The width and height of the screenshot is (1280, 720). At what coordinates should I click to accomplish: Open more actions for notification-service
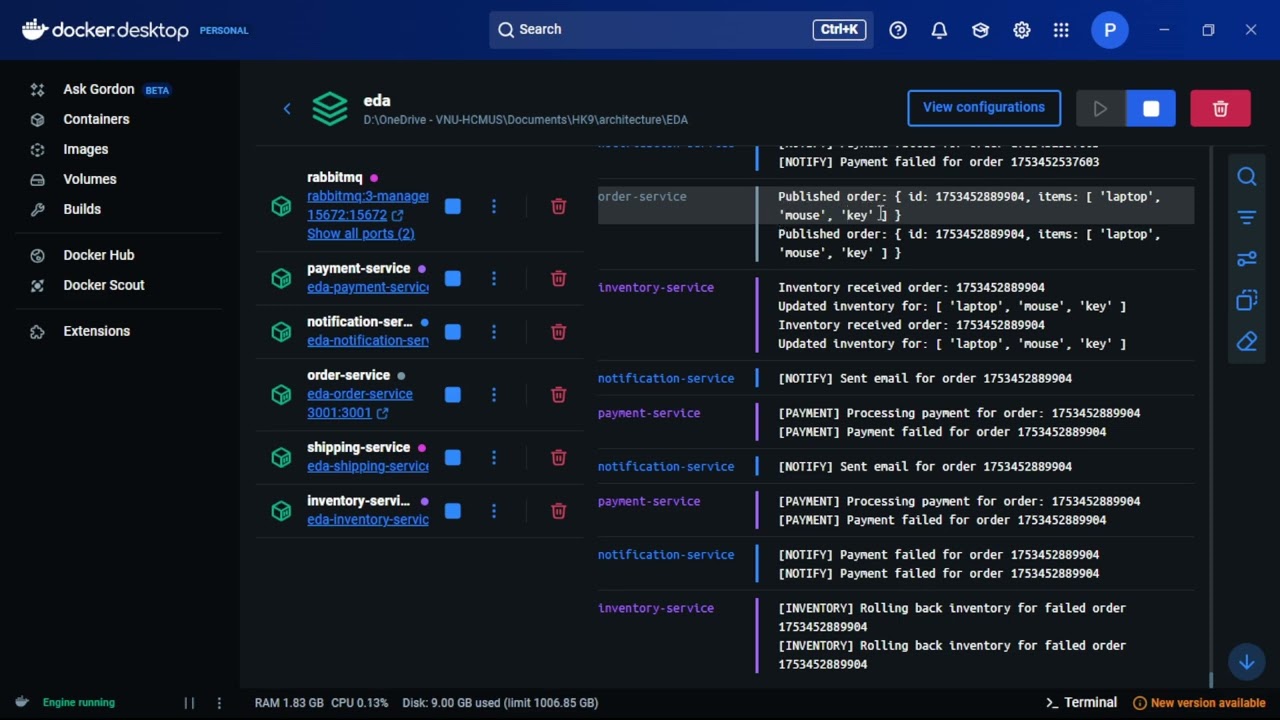click(493, 331)
